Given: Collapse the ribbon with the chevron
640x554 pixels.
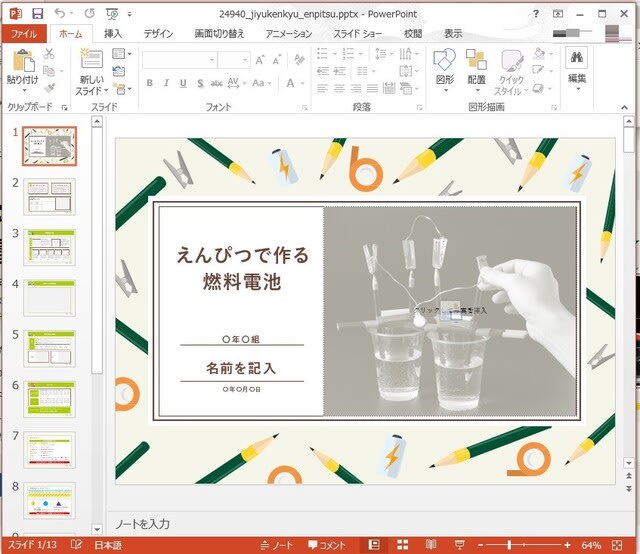Looking at the screenshot, I should 624,107.
